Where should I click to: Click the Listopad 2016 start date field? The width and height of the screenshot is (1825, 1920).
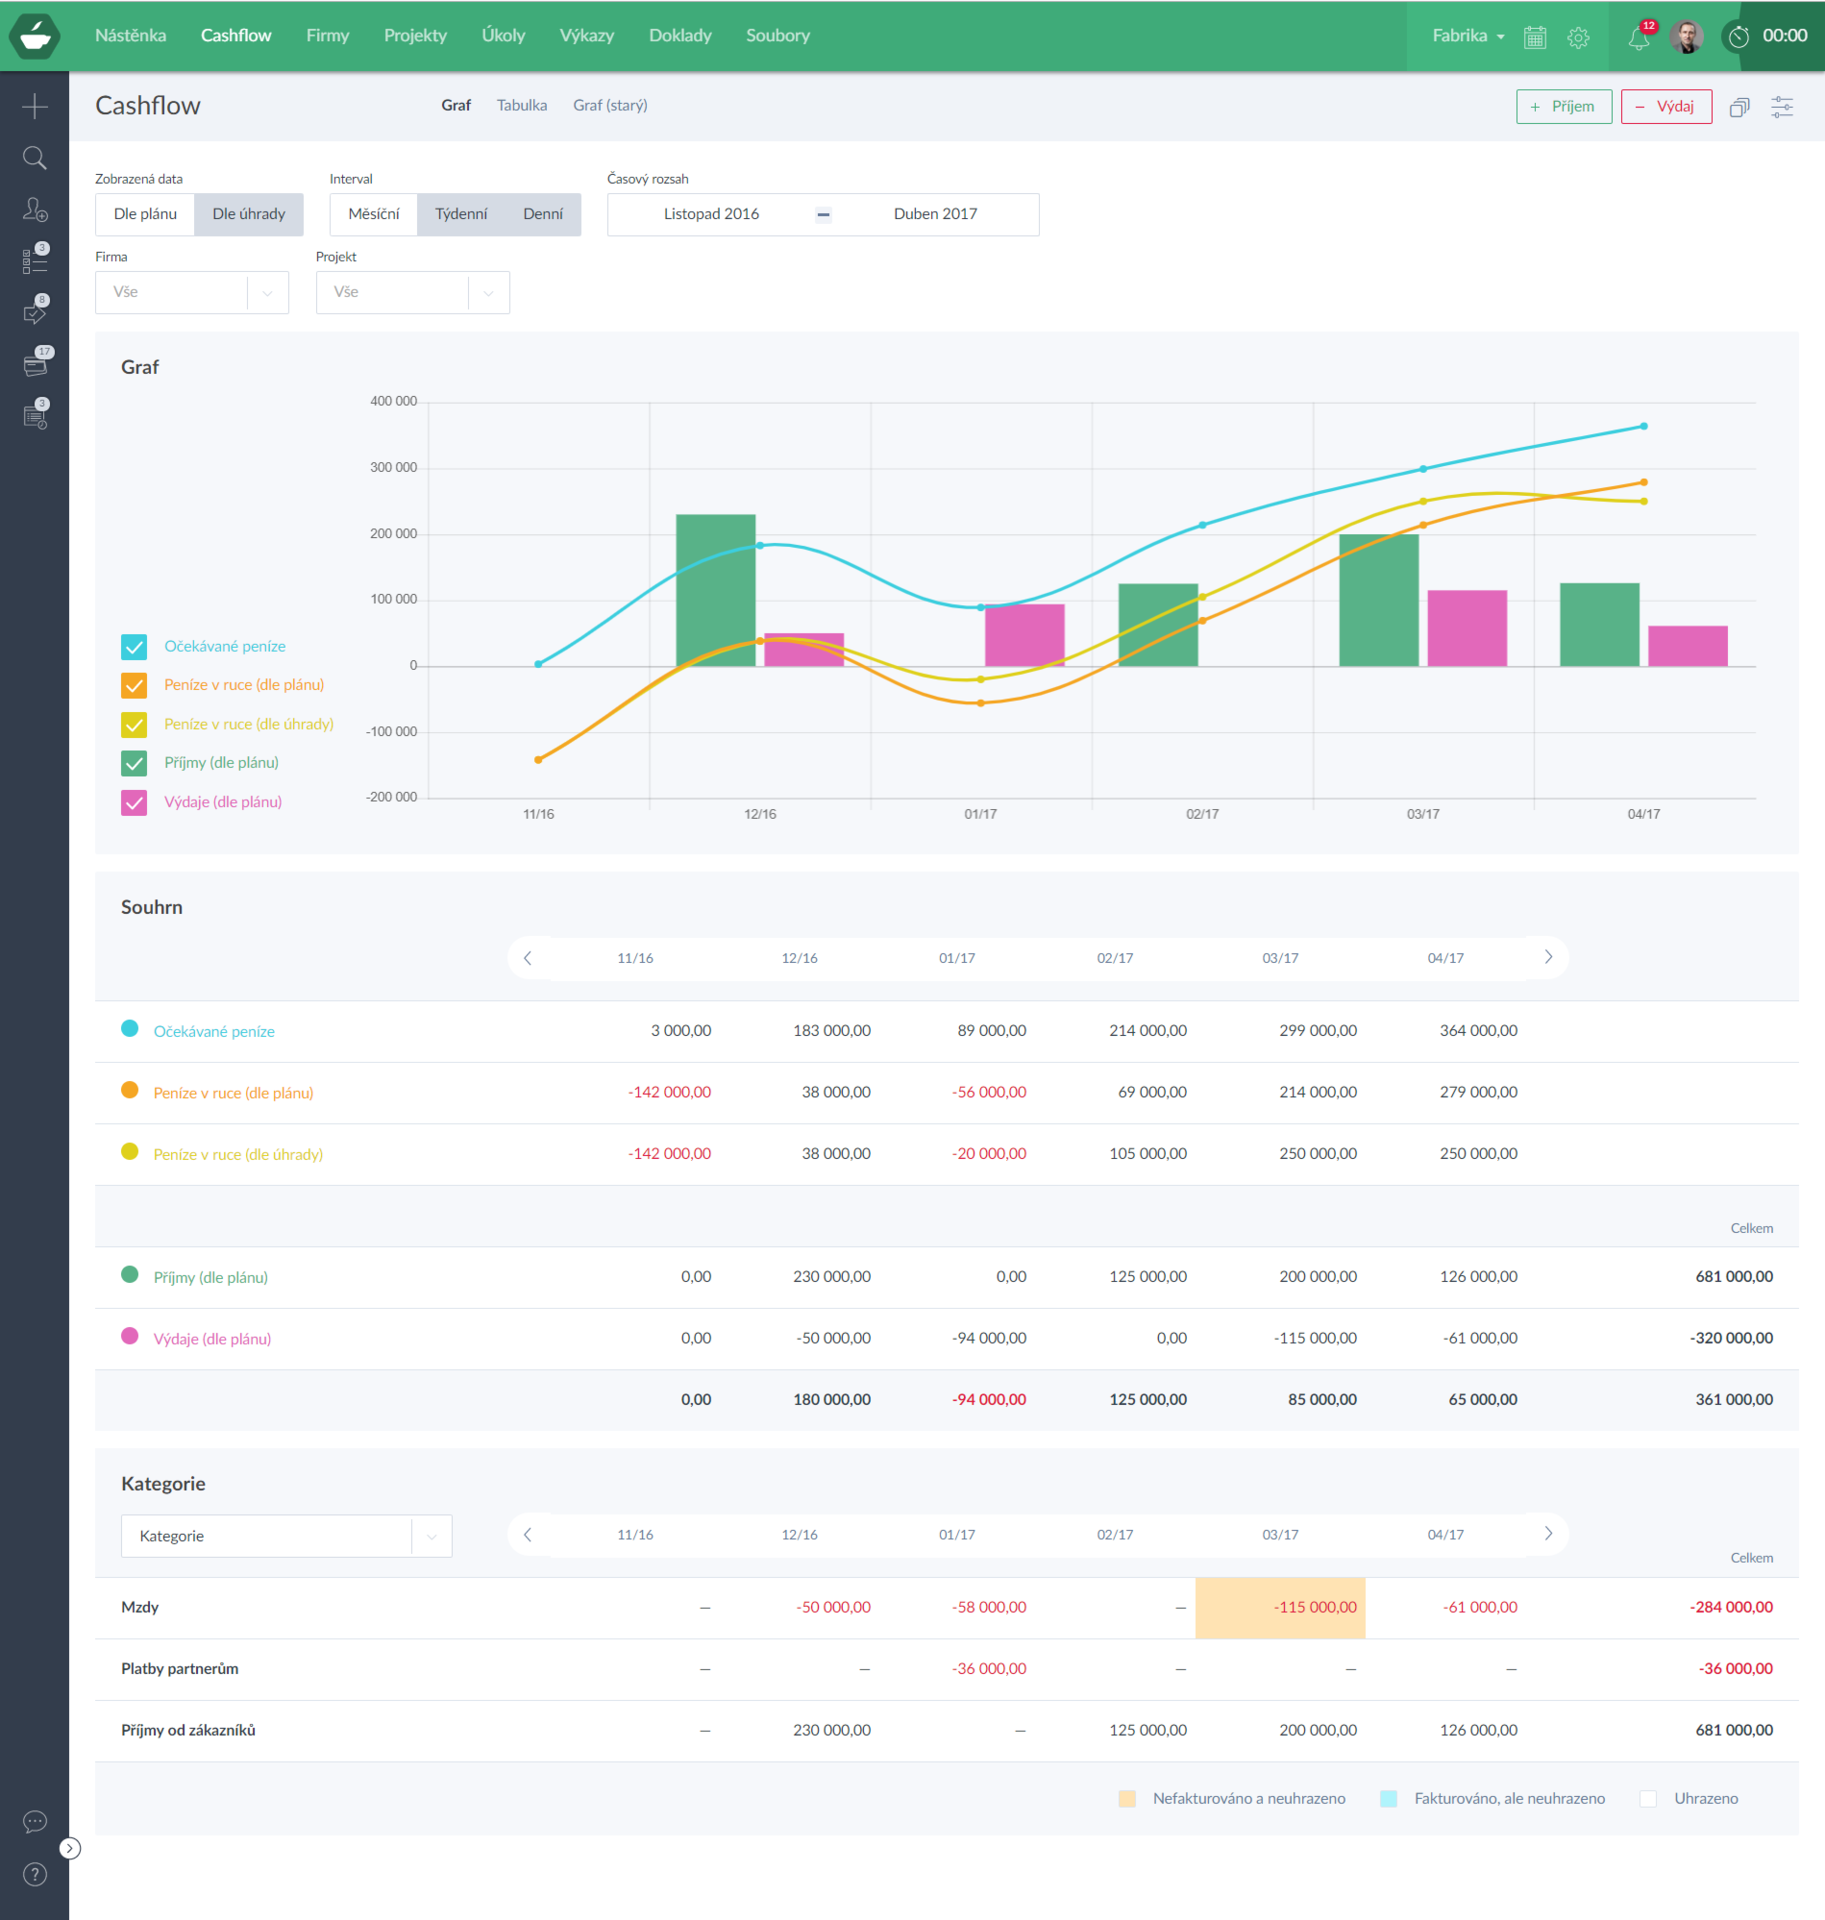(x=711, y=214)
